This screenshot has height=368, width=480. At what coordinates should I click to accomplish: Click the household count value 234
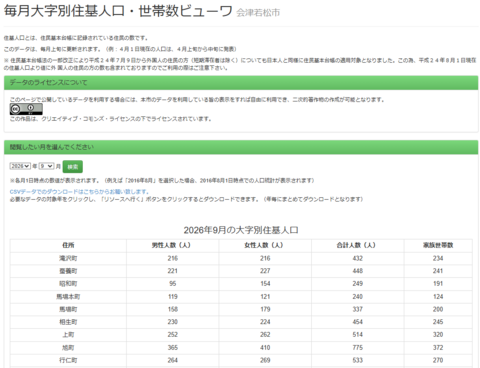tap(438, 258)
